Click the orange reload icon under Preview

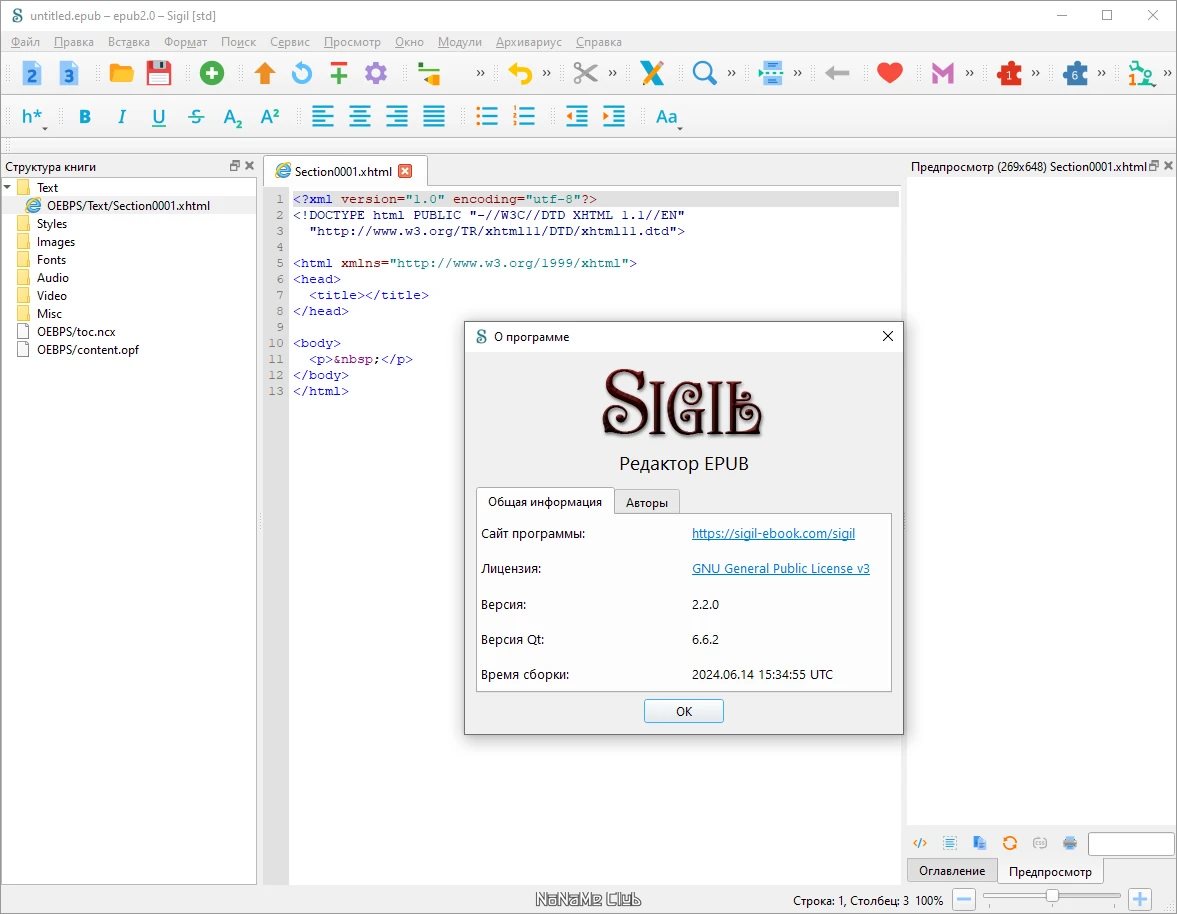click(1010, 843)
